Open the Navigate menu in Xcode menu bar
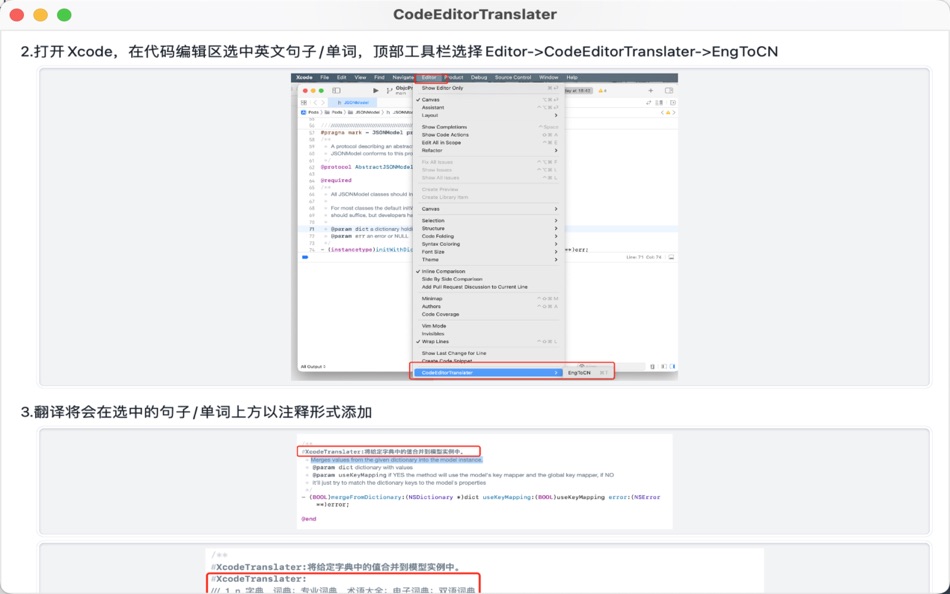The image size is (950, 594). 403,78
